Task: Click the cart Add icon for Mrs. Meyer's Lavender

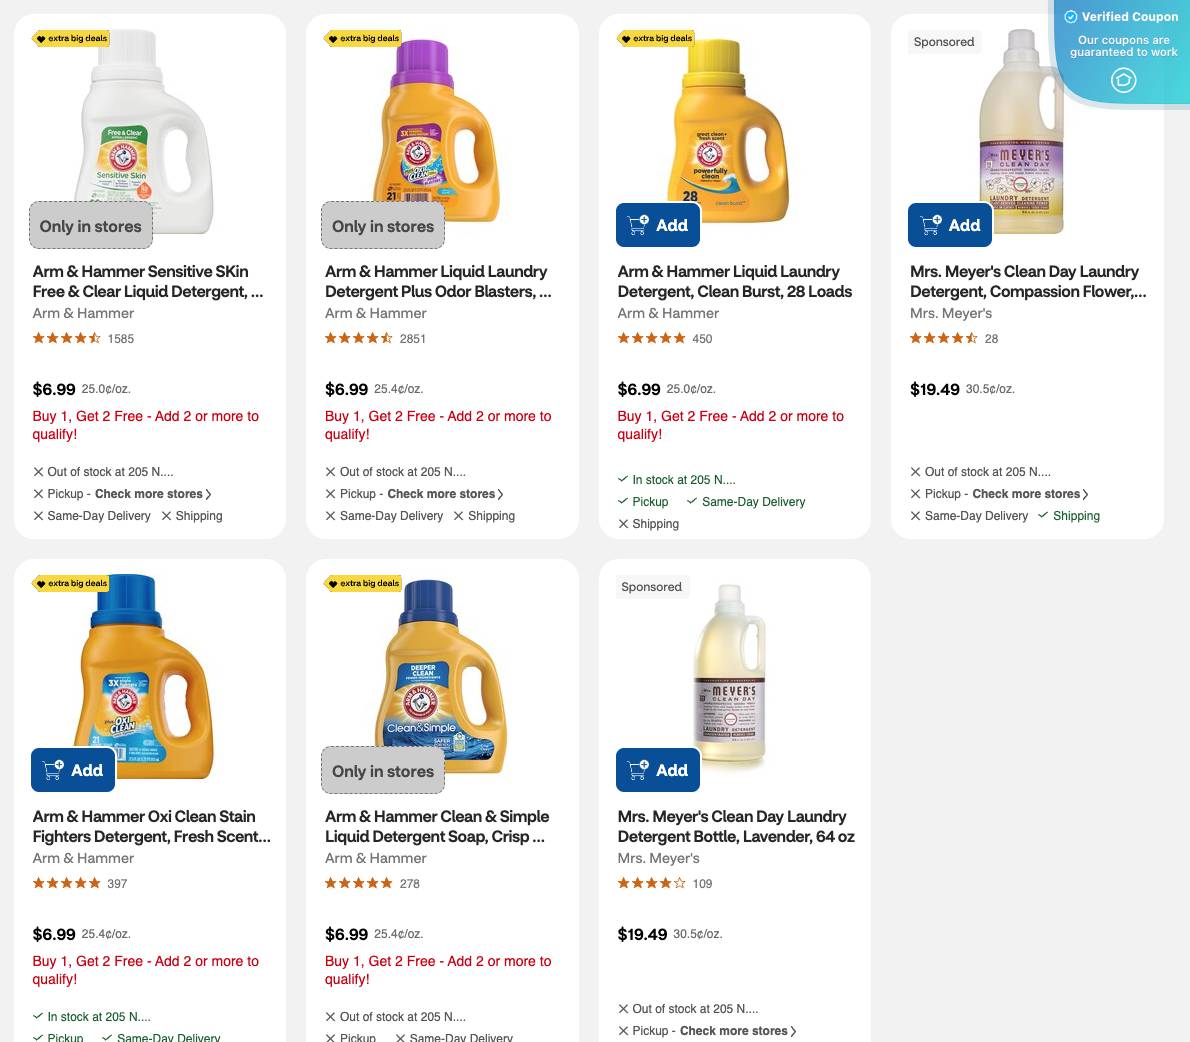Action: 637,770
